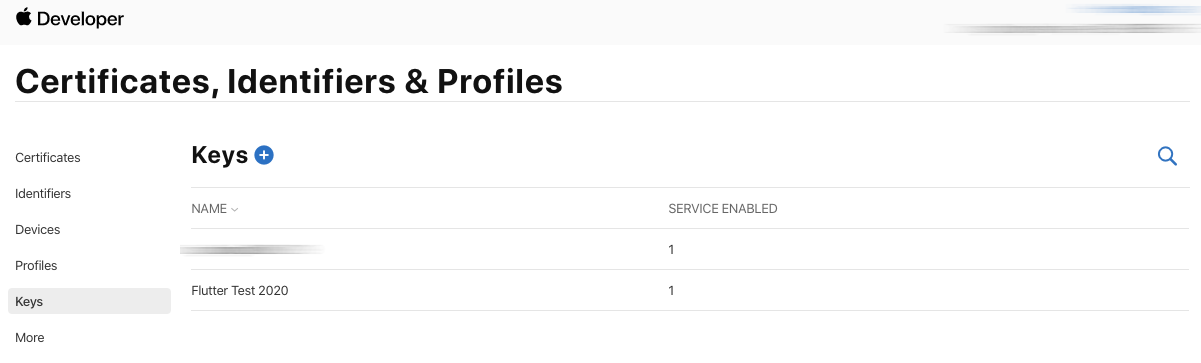Go to Profiles section
1201x363 pixels.
coord(36,266)
